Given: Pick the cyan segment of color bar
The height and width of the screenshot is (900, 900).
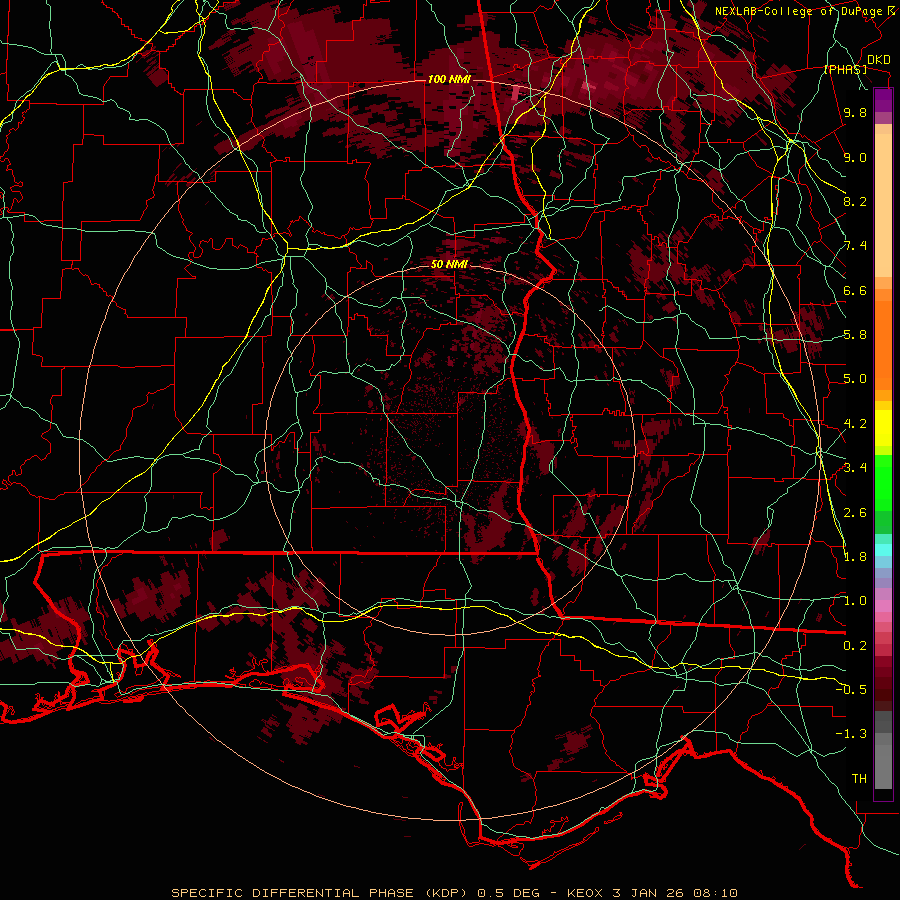Looking at the screenshot, I should coord(883,549).
